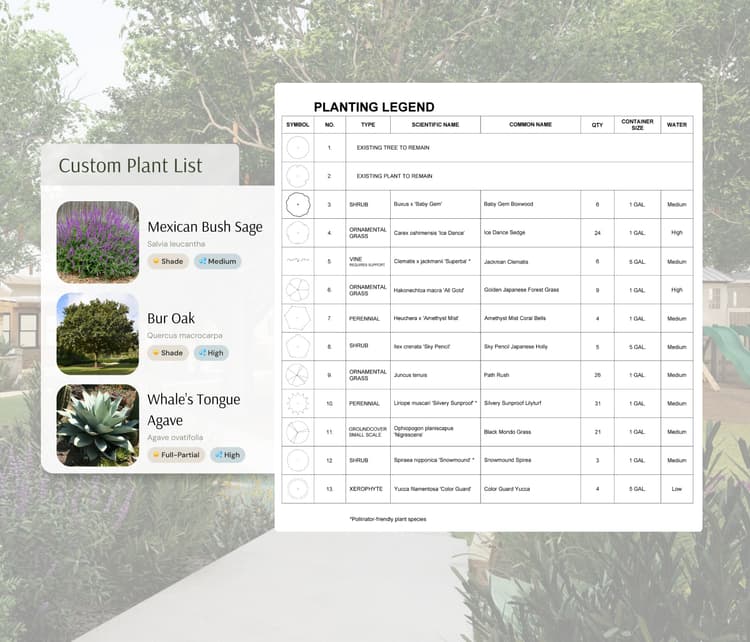Select the Path Rush plant symbol
750x642 pixels.
(x=297, y=375)
